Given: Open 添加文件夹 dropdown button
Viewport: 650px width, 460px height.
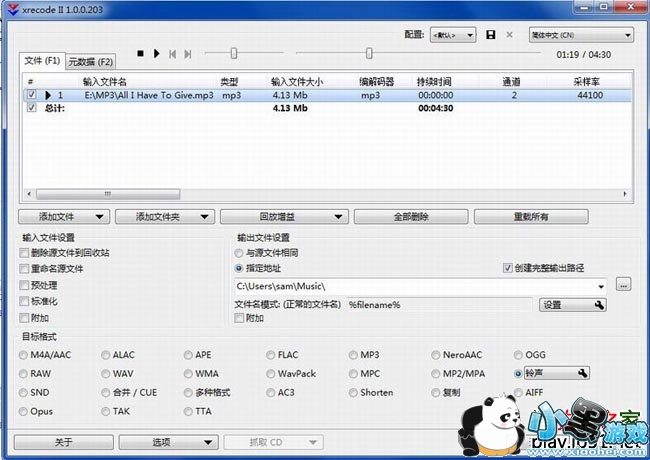Looking at the screenshot, I should tap(165, 217).
